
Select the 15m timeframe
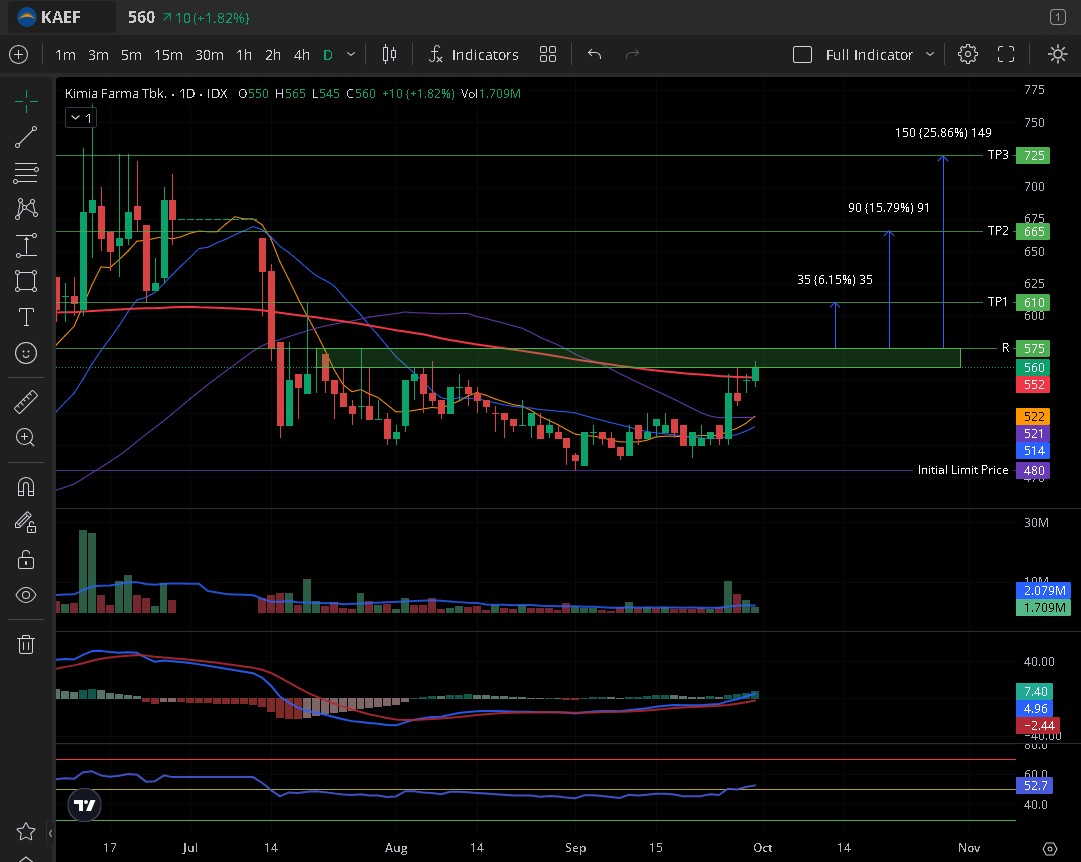pos(168,55)
